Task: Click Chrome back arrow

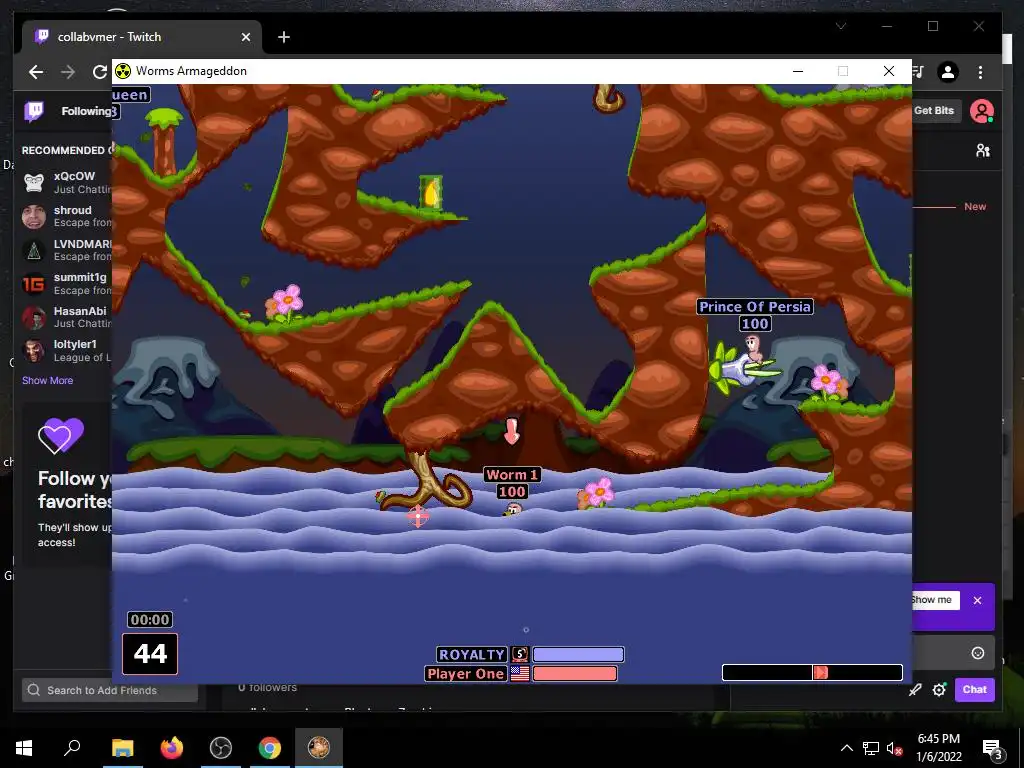Action: tap(36, 72)
